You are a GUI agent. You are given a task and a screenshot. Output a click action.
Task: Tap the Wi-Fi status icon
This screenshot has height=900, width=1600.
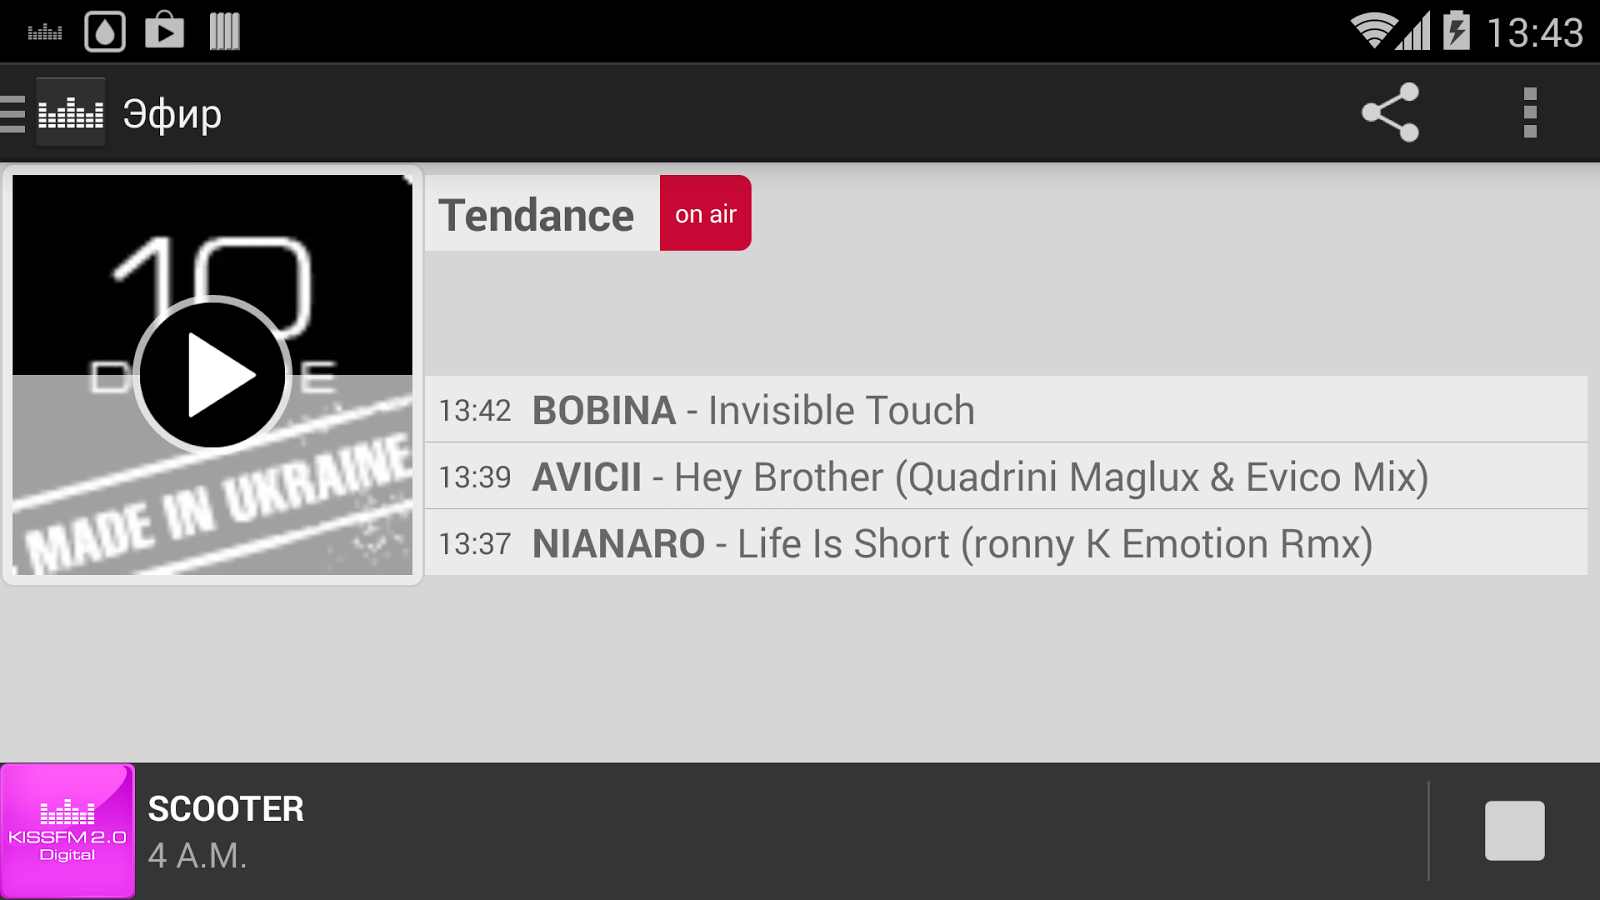[1374, 31]
